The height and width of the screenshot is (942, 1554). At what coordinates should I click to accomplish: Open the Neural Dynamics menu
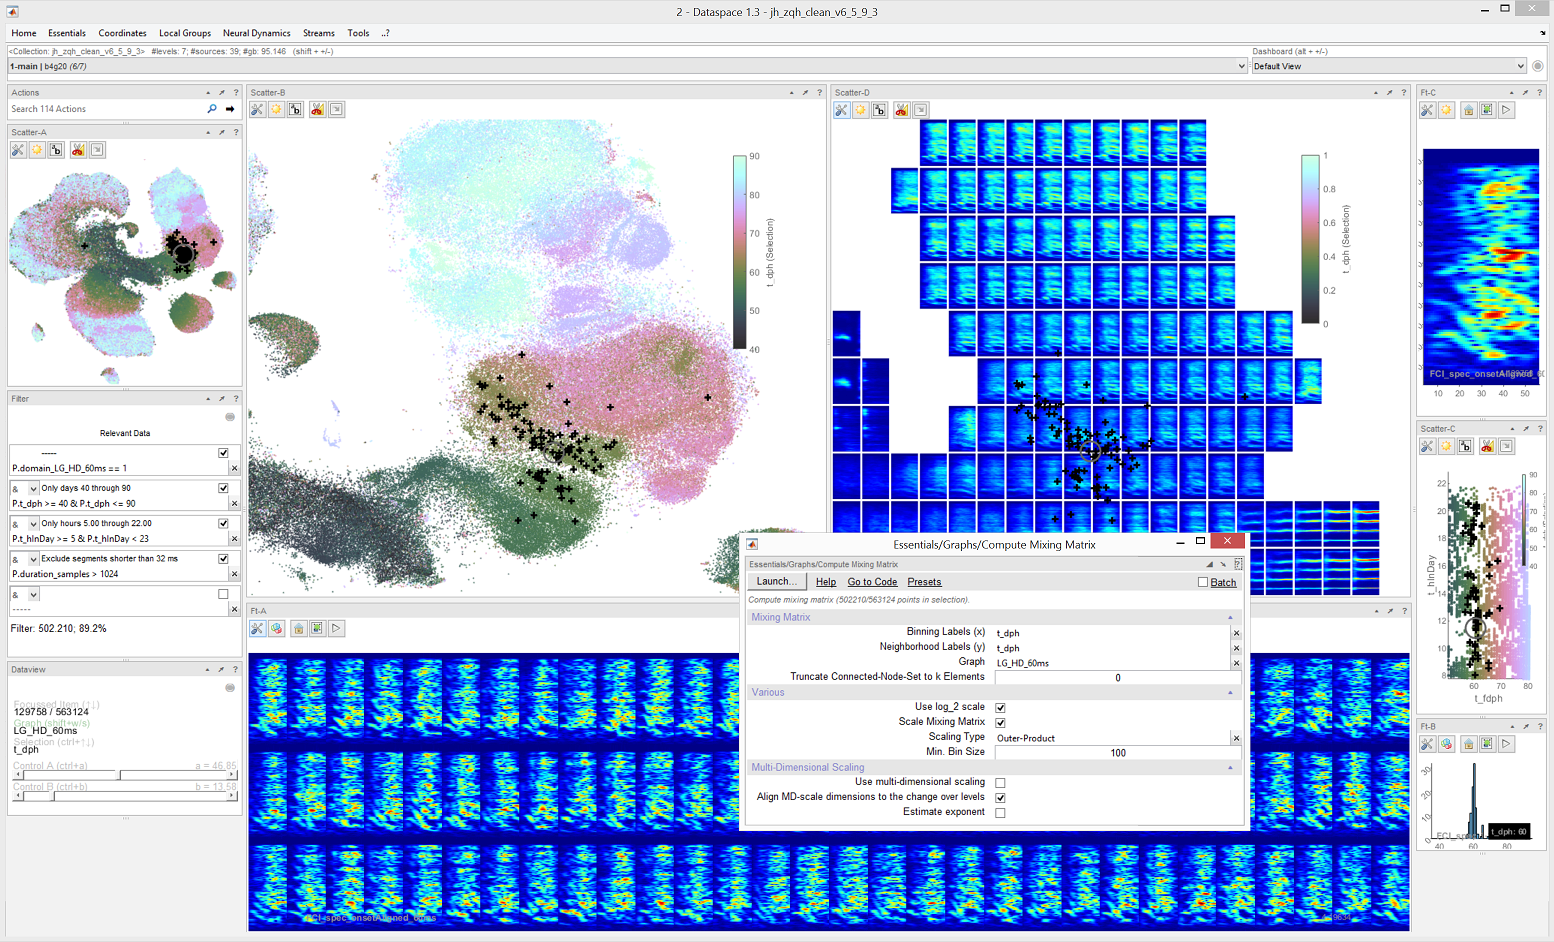tap(257, 33)
